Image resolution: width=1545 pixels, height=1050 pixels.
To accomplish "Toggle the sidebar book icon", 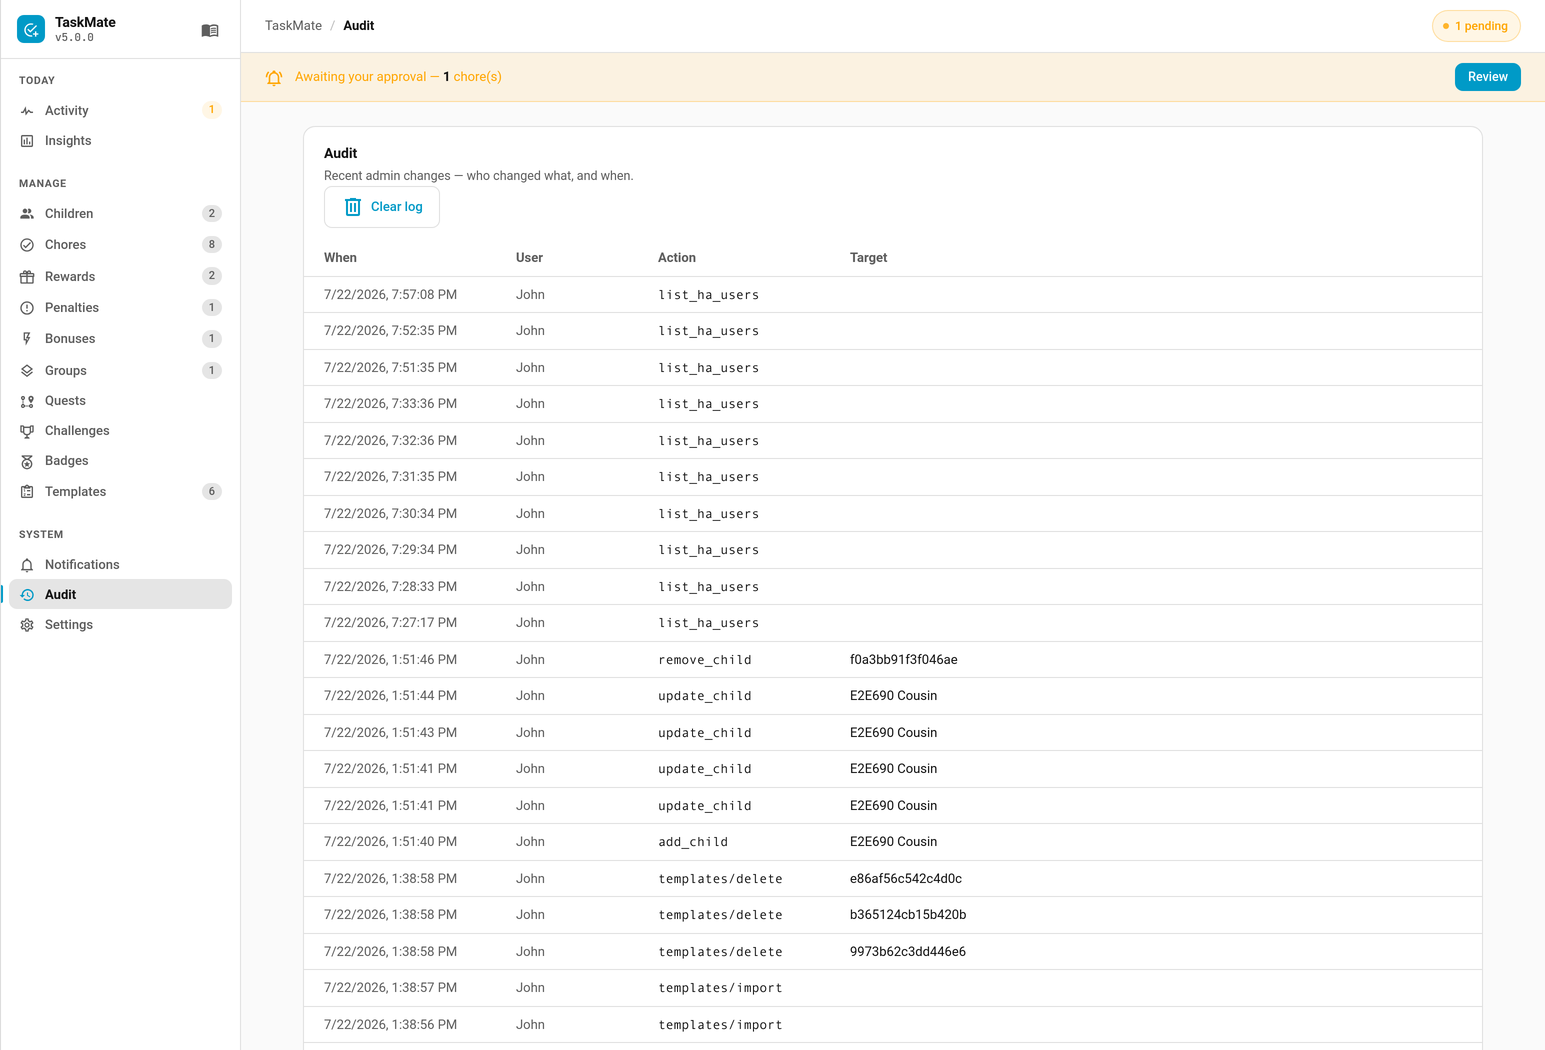I will 210,31.
